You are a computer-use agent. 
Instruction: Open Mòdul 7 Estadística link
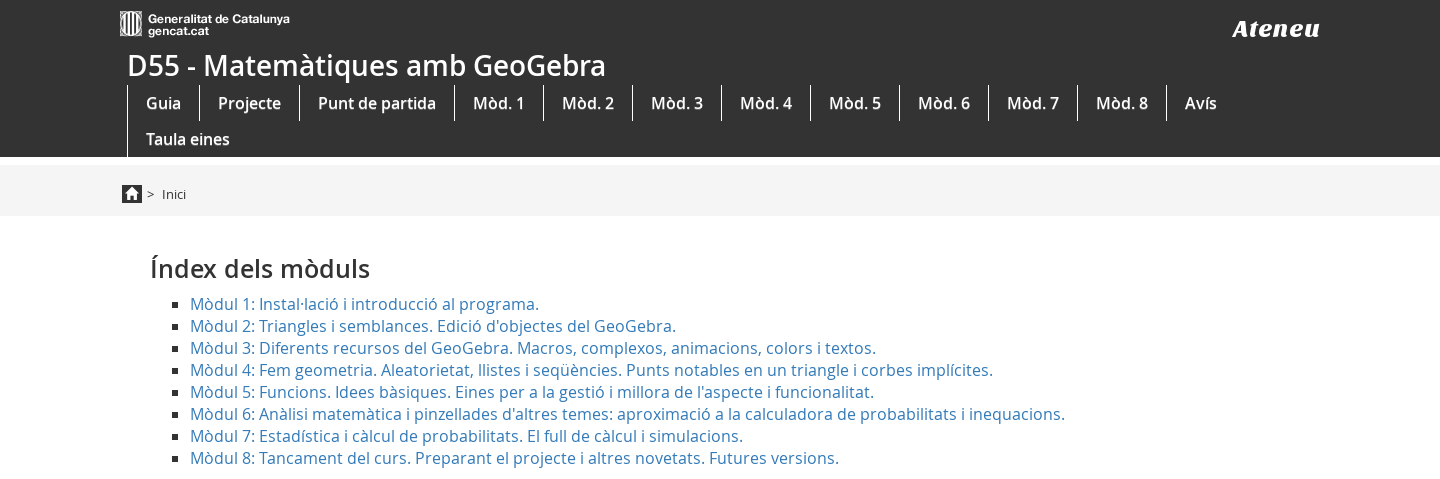(x=466, y=436)
